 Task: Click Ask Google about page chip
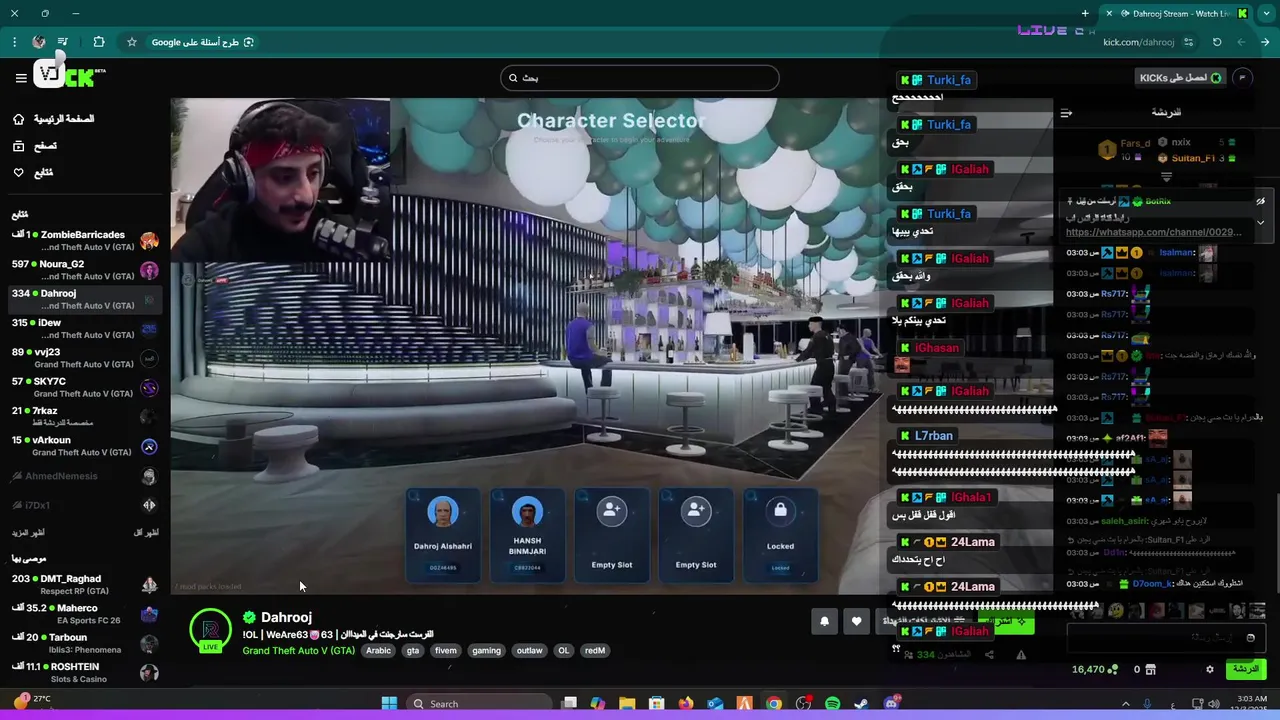point(203,42)
